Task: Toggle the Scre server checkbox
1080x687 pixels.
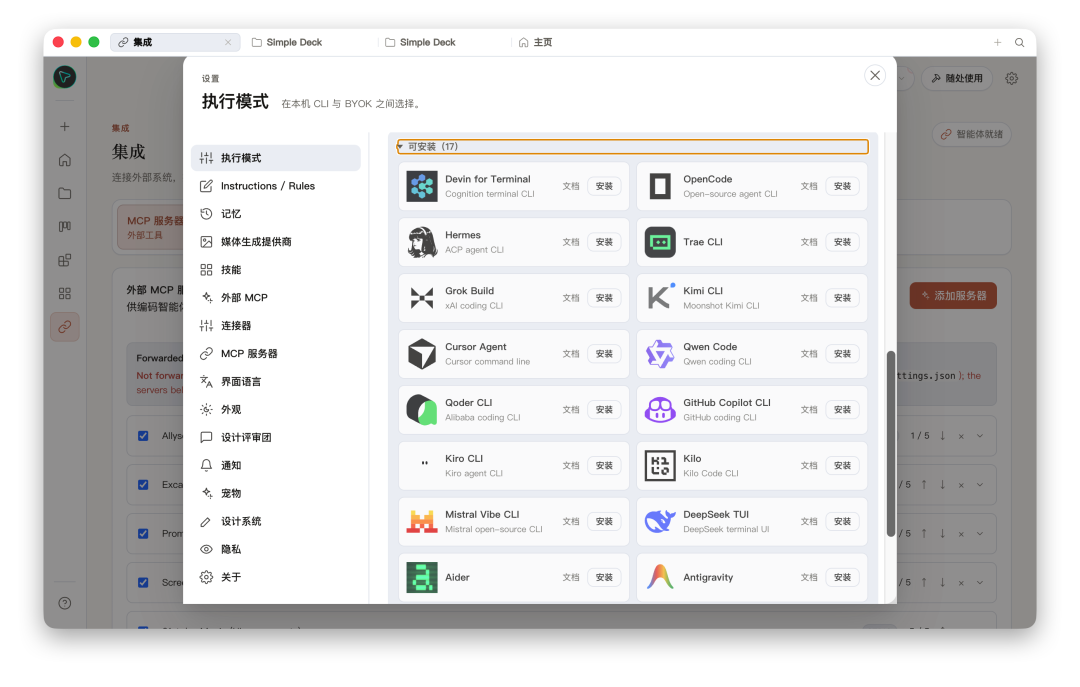Action: coord(143,582)
